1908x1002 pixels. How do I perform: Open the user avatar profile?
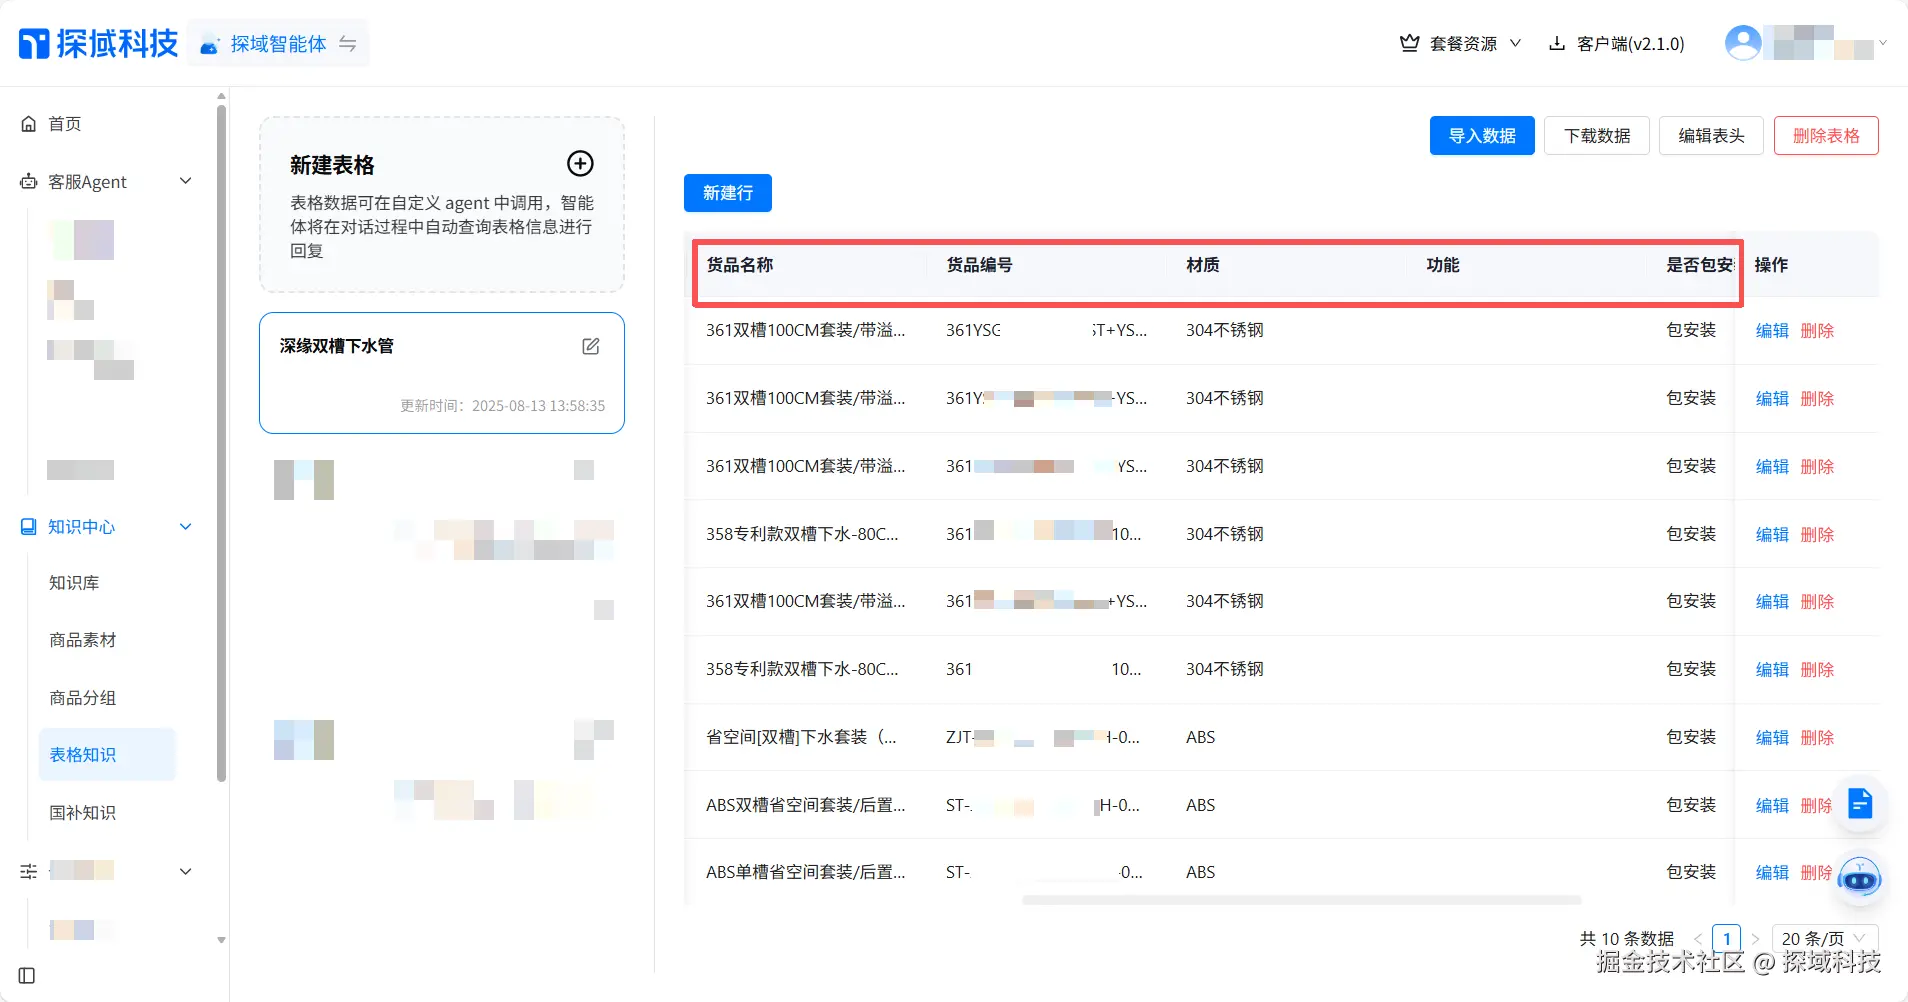tap(1743, 42)
